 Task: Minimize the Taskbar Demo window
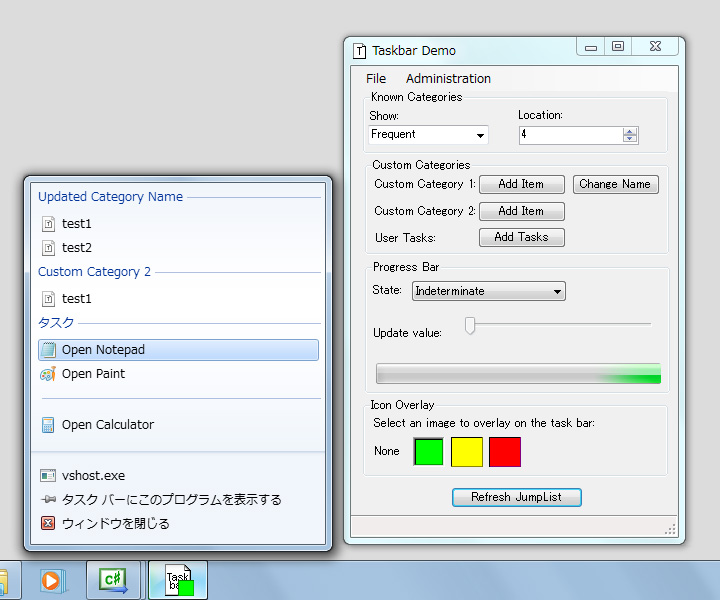click(591, 46)
